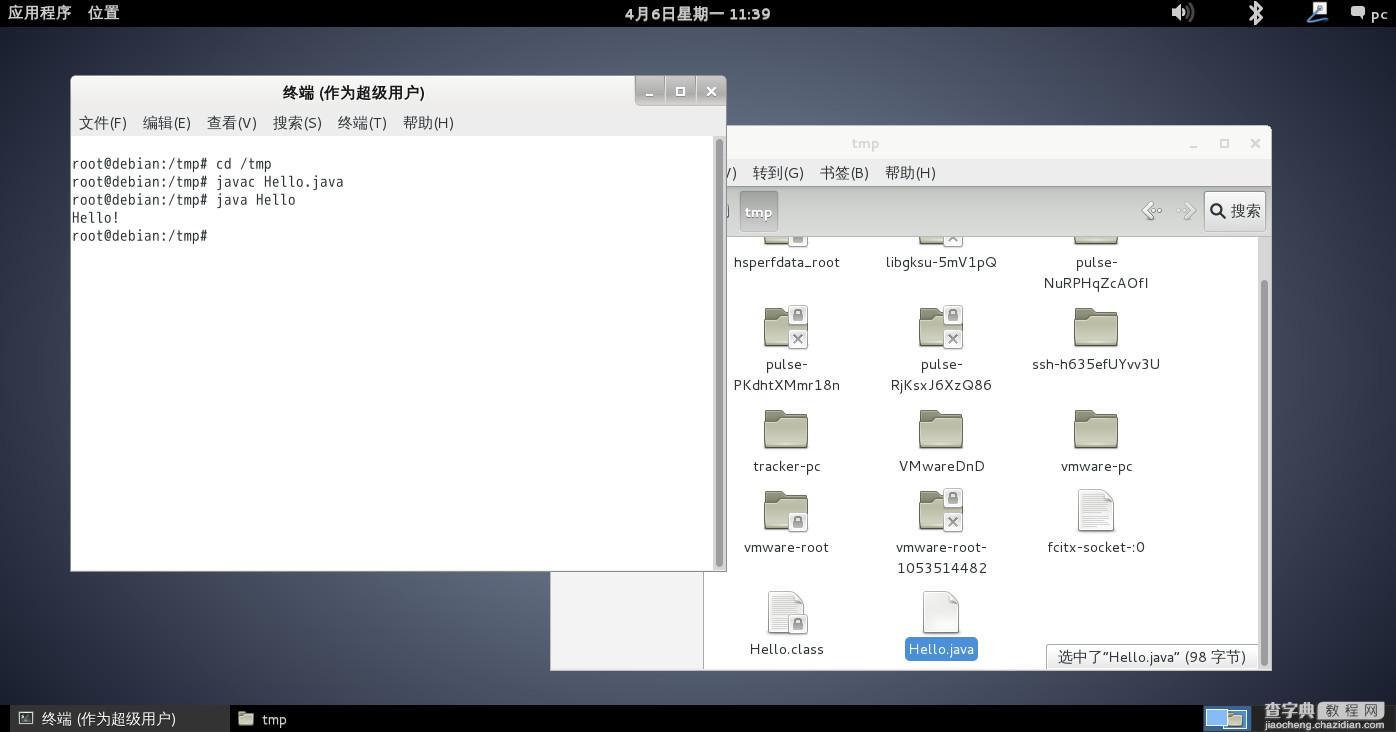Open the pc user chat menu
The height and width of the screenshot is (732, 1396).
1369,13
